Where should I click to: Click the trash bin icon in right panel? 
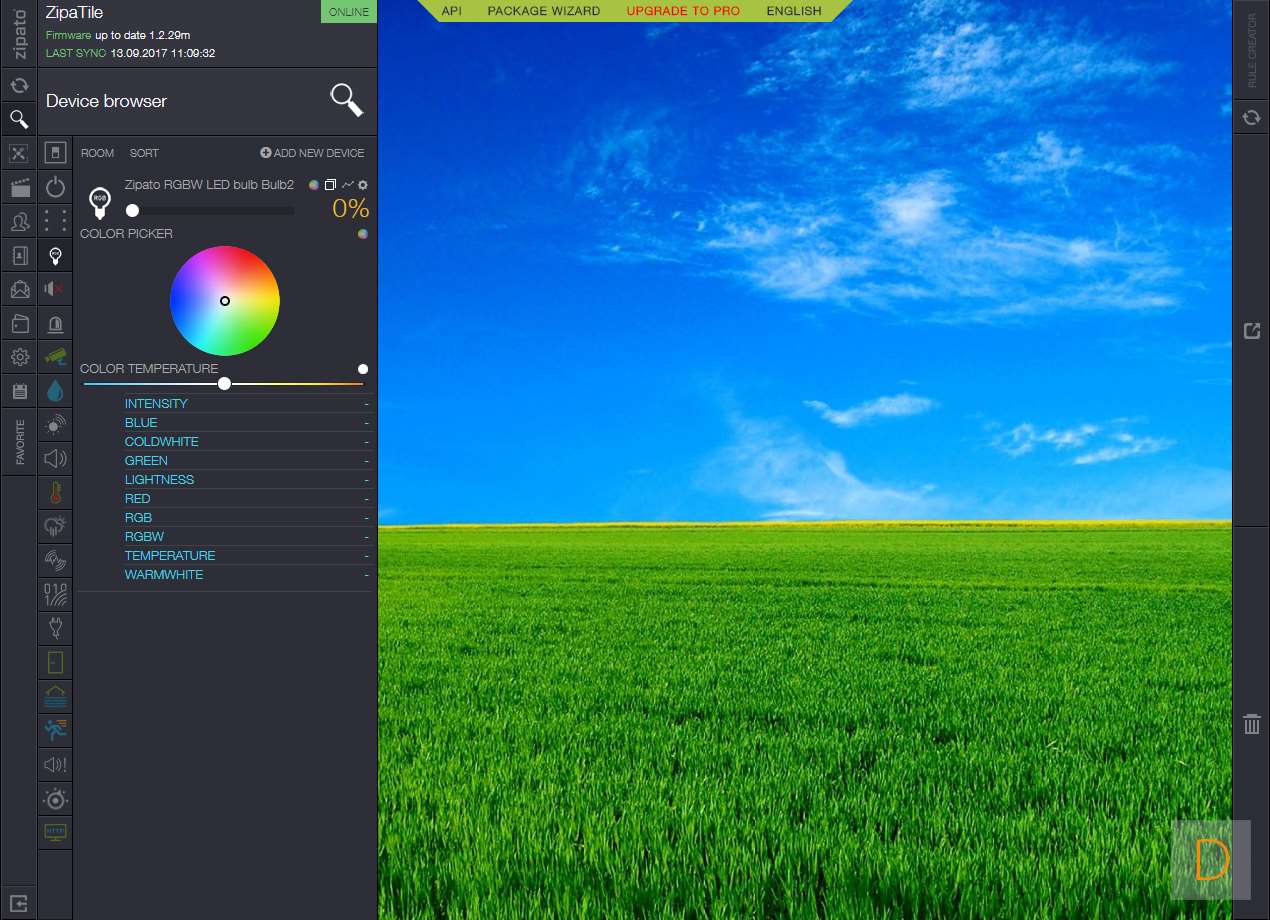click(1251, 723)
